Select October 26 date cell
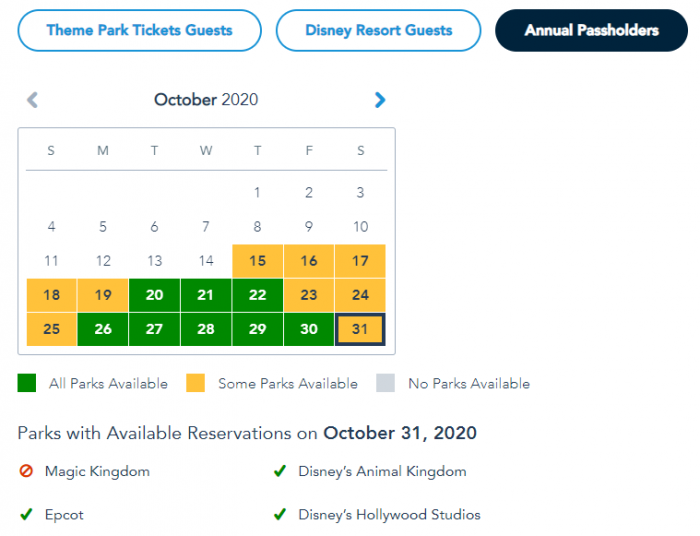 [x=103, y=329]
